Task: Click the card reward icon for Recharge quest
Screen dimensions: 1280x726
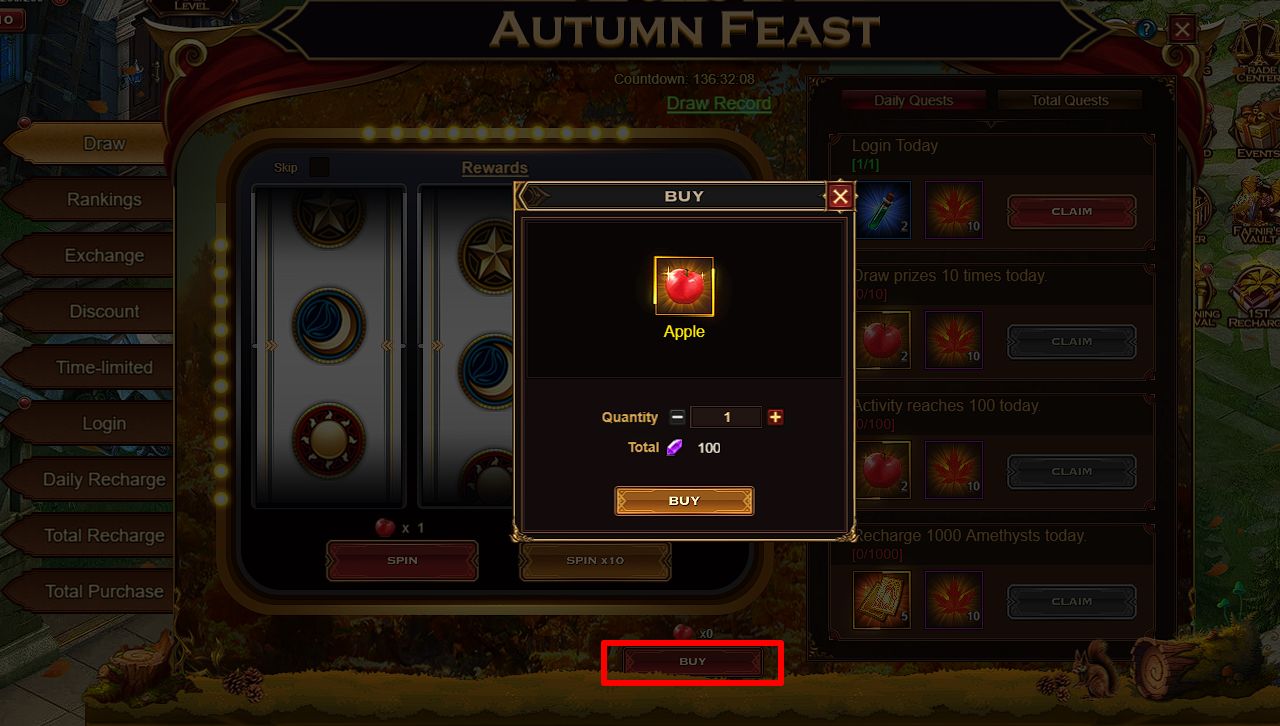Action: (x=882, y=600)
